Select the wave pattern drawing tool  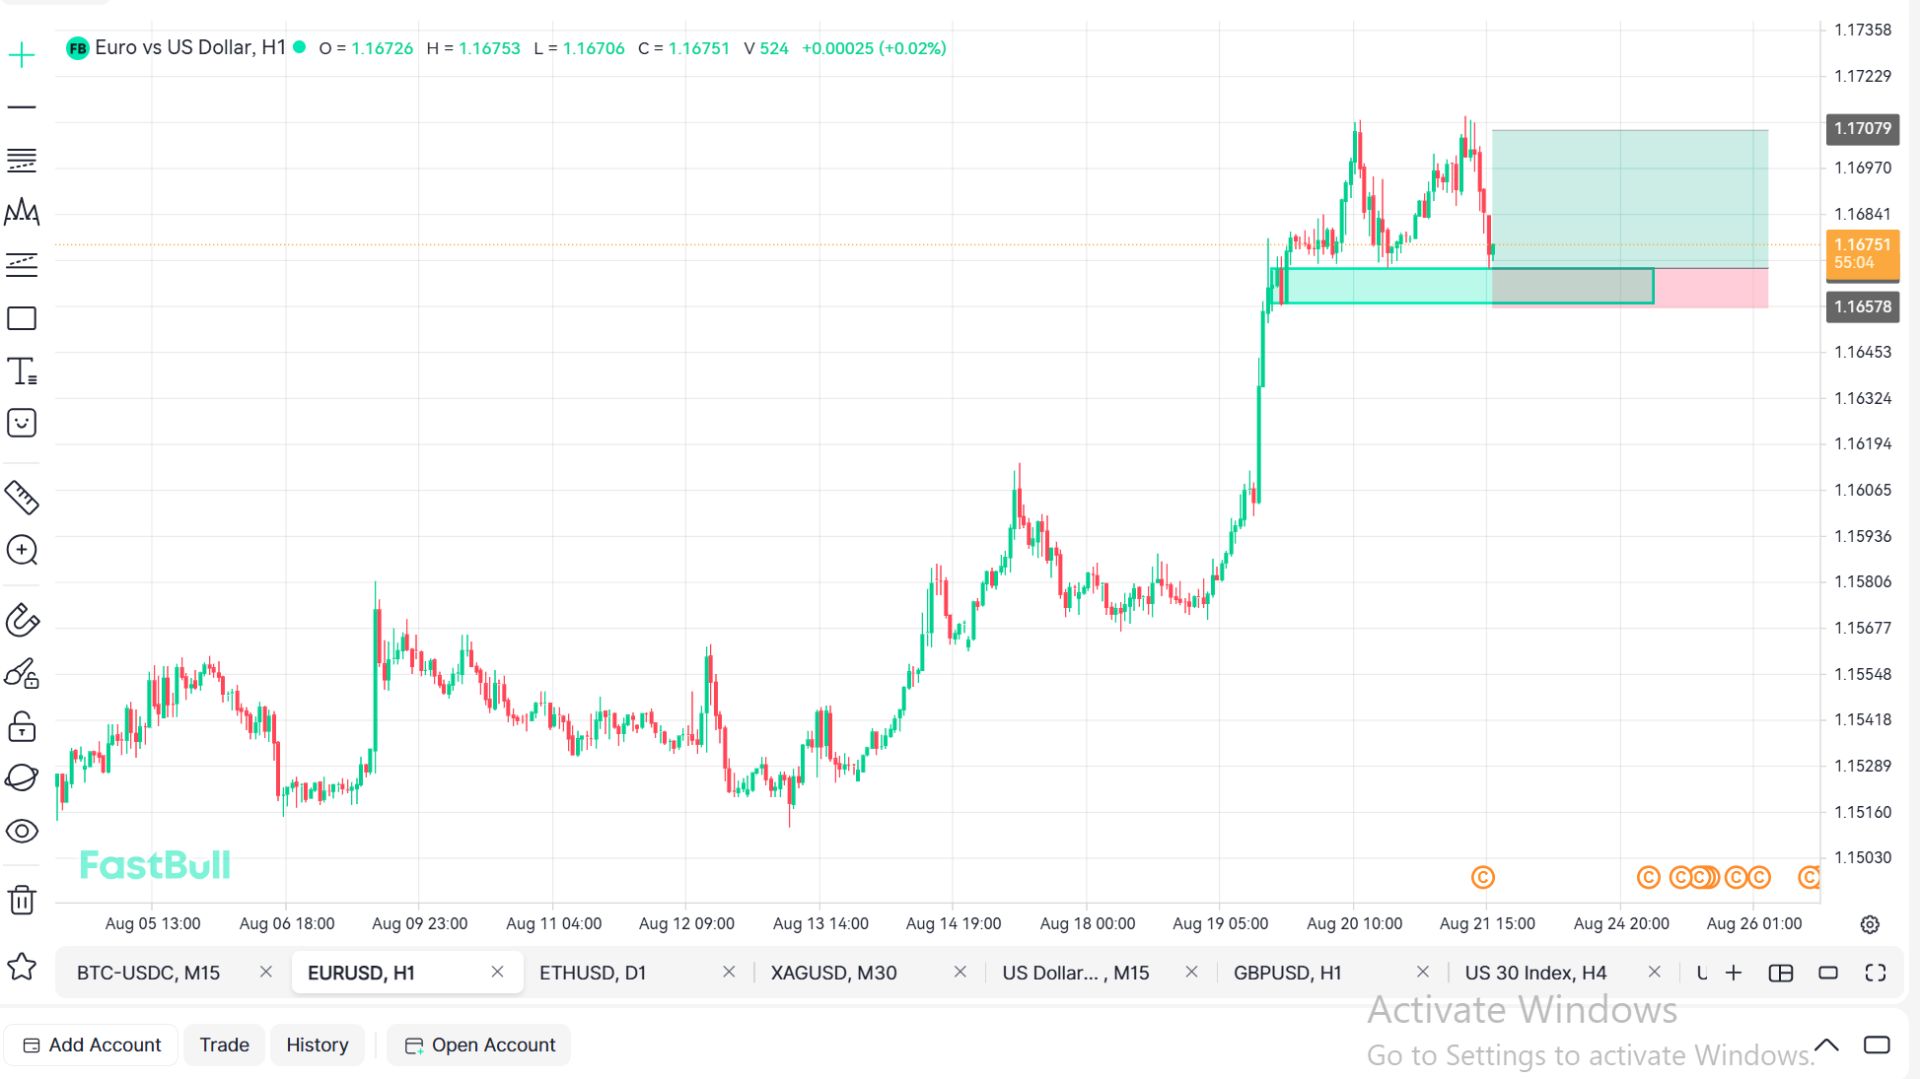[22, 212]
